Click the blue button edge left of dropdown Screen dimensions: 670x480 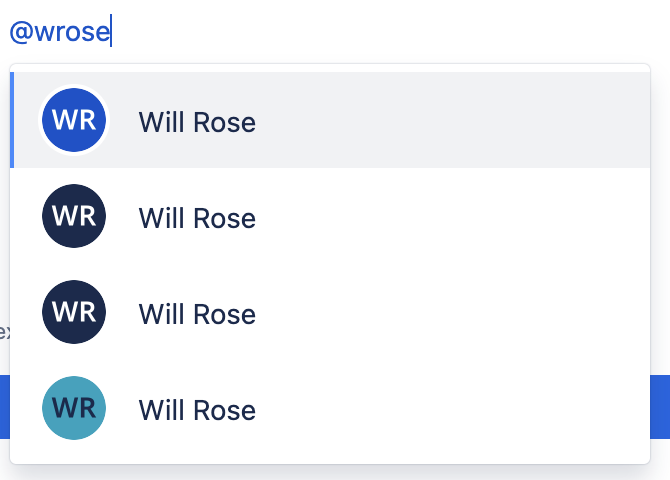[x=5, y=407]
